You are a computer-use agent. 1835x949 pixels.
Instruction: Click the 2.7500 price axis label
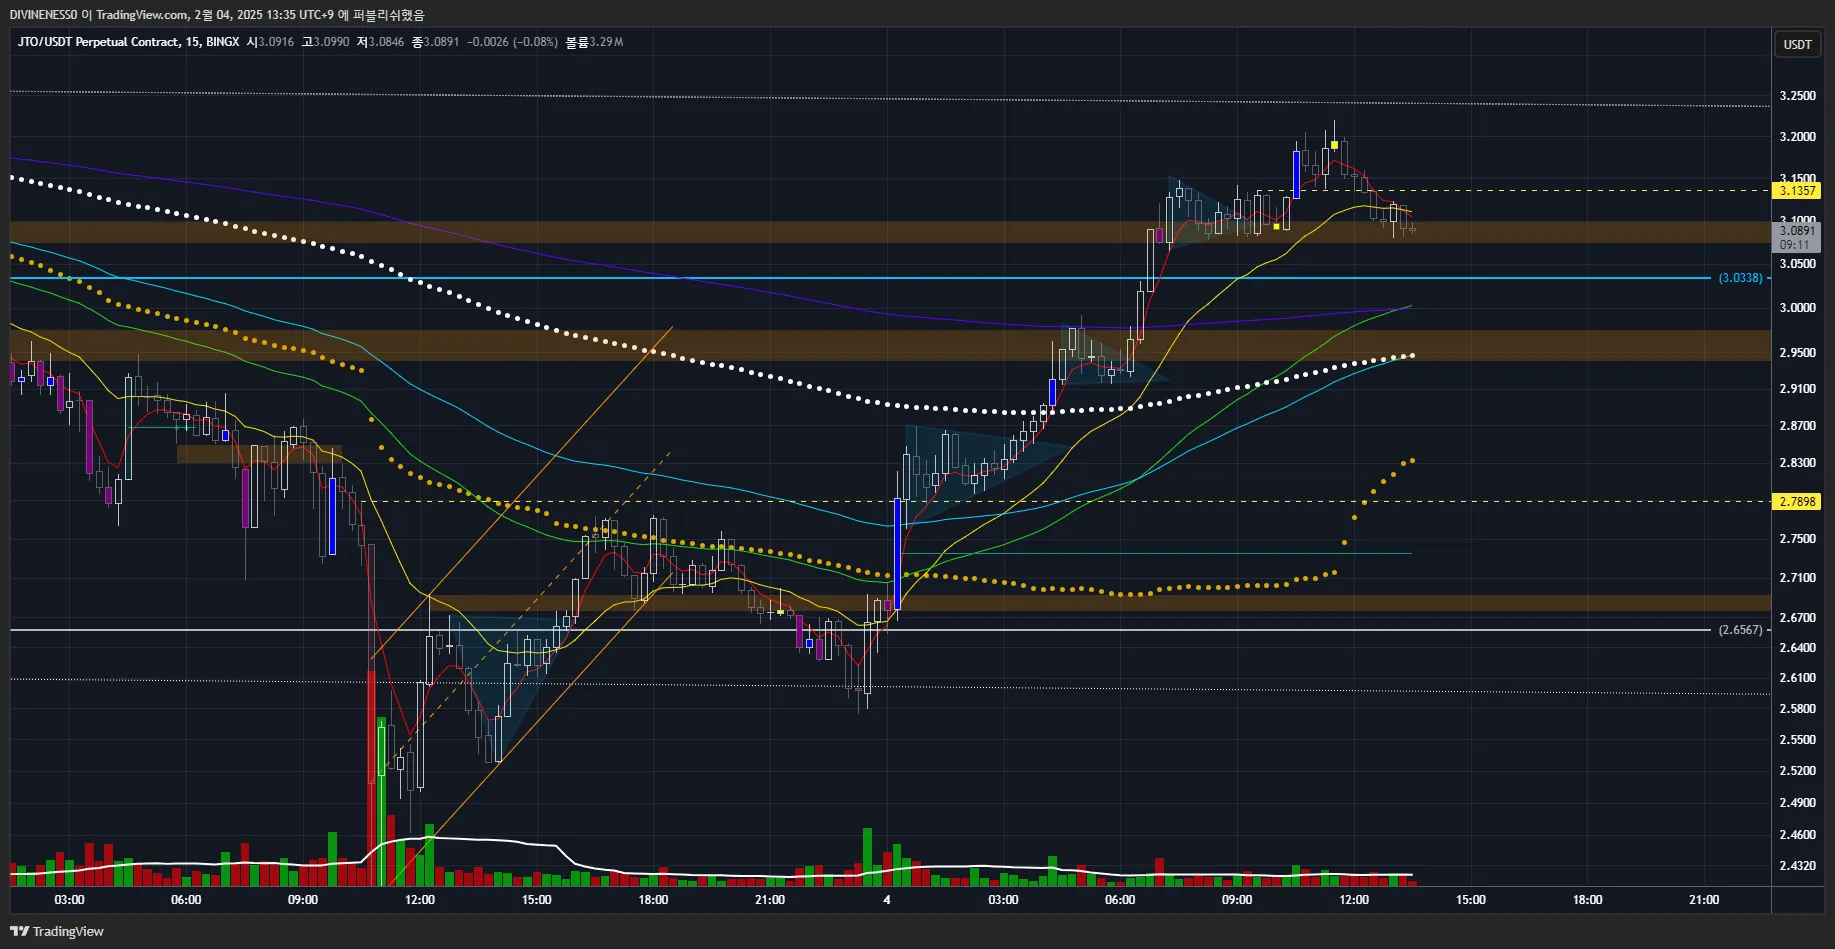click(x=1797, y=539)
